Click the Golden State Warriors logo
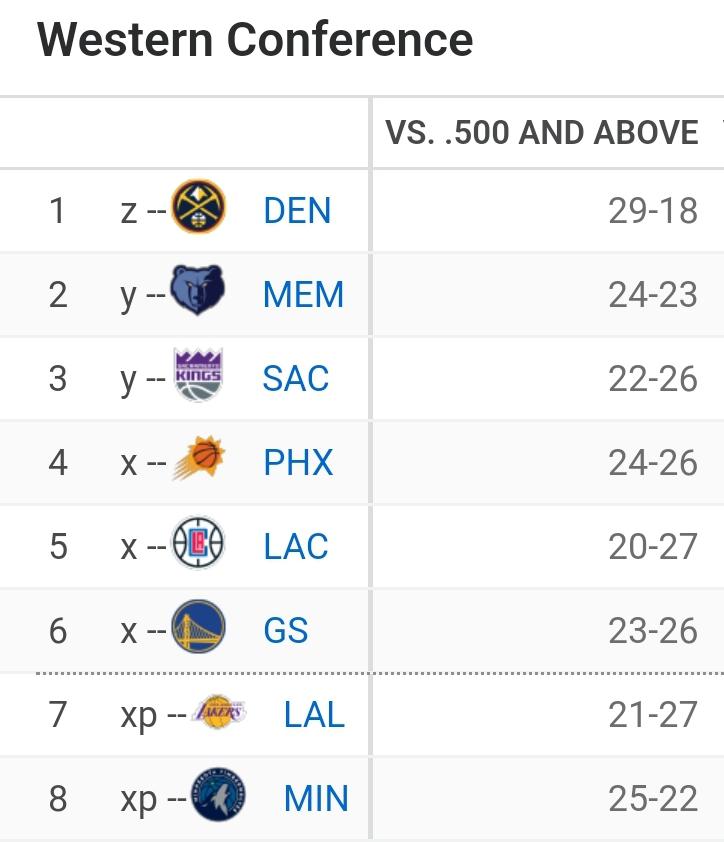Viewport: 724px width, 842px height. [x=198, y=629]
